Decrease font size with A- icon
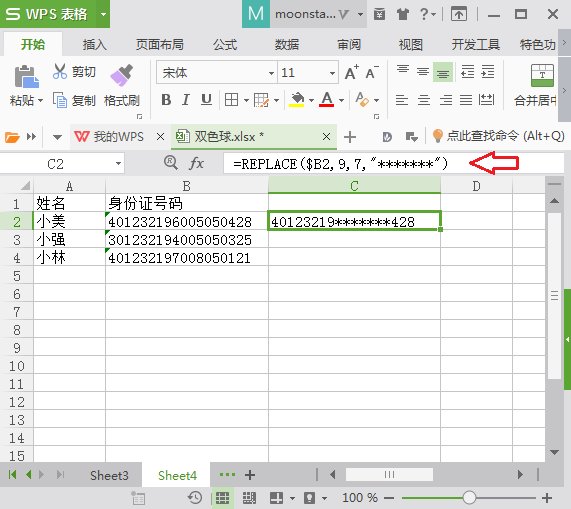The width and height of the screenshot is (571, 509). (372, 72)
